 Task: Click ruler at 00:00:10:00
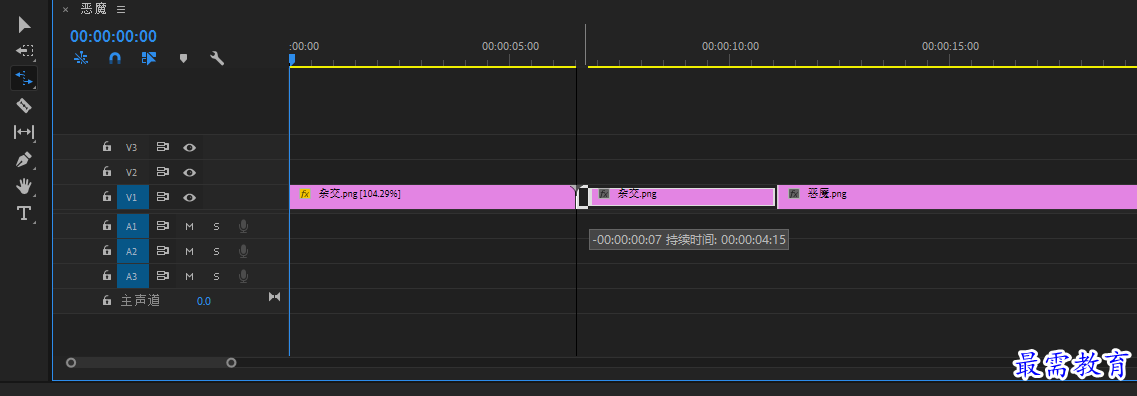tap(730, 46)
